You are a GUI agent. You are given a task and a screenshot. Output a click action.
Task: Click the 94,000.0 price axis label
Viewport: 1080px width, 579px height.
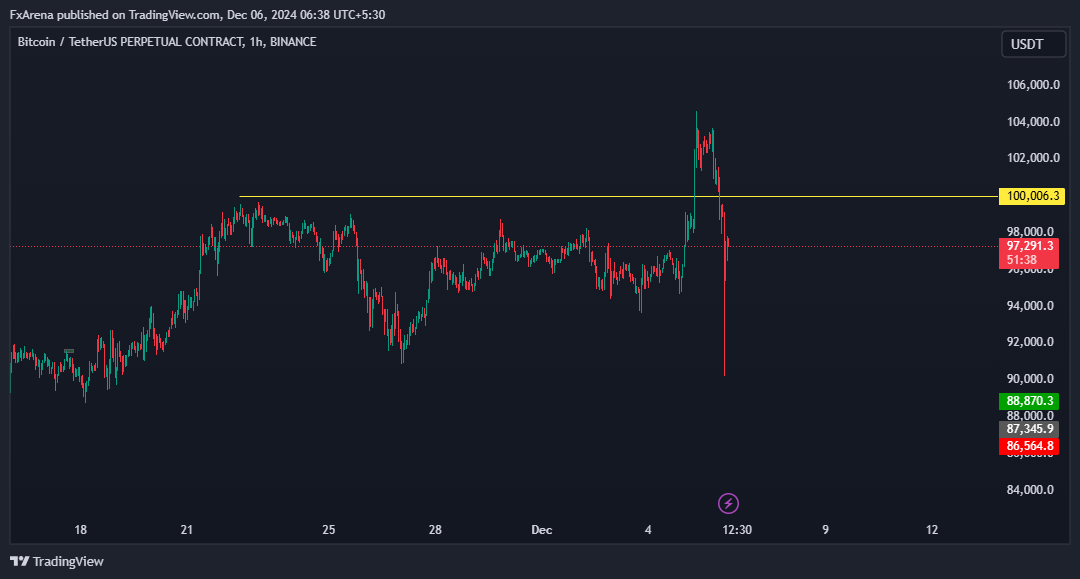(x=1030, y=306)
